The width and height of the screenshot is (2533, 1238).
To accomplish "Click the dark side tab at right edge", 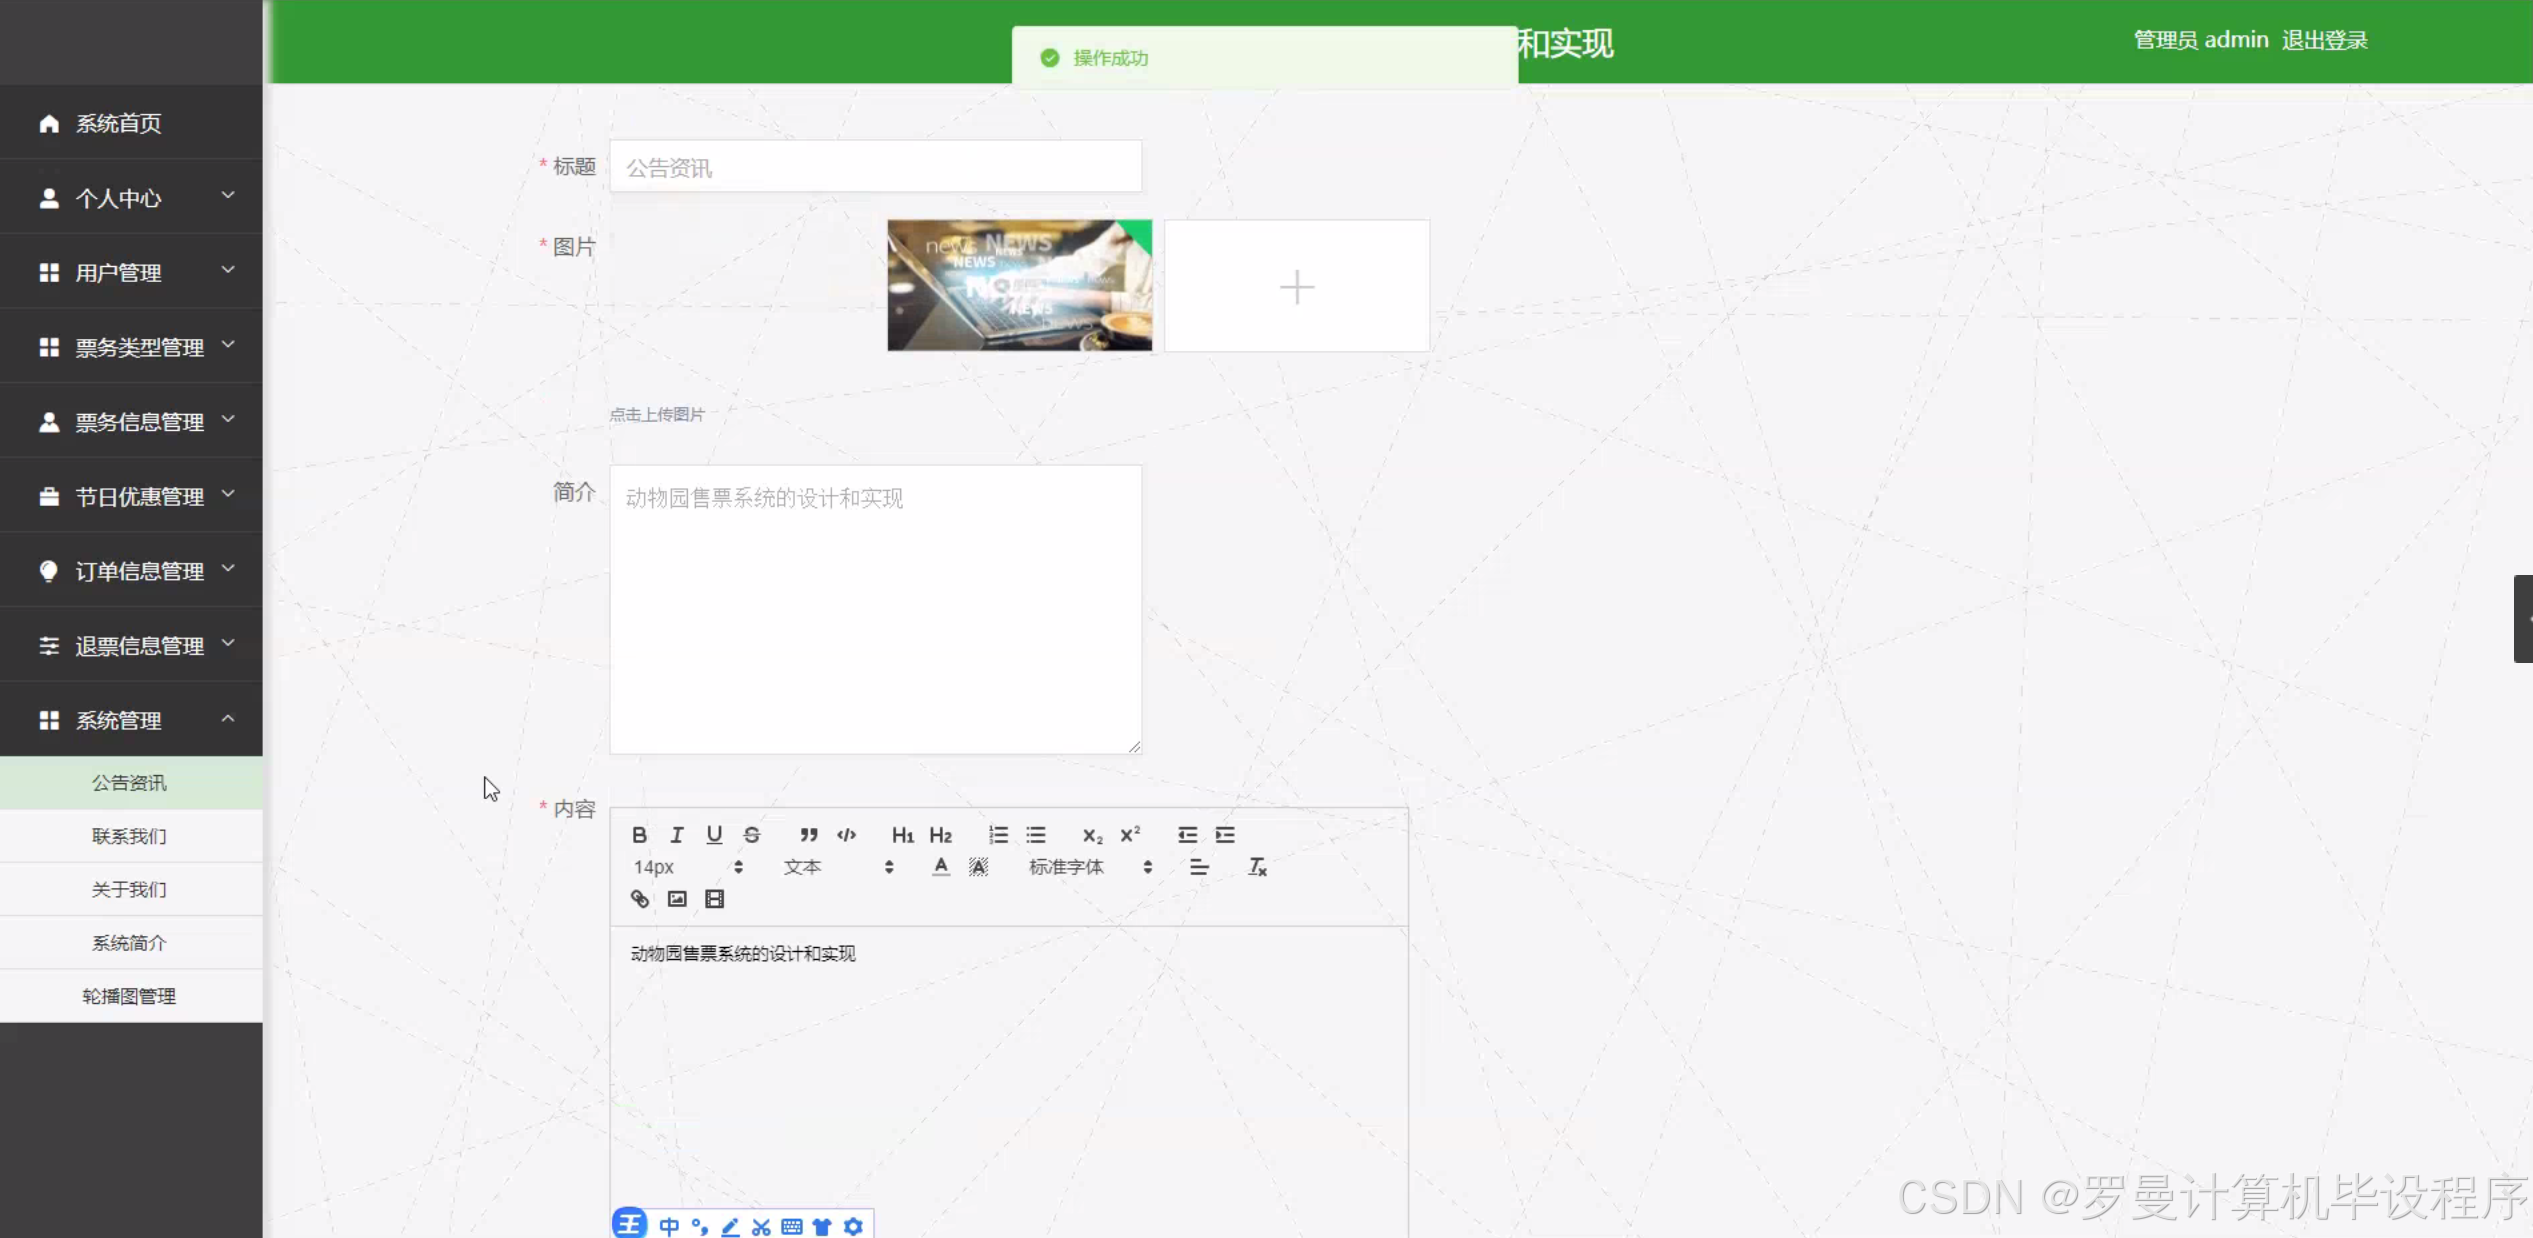I will pyautogui.click(x=2523, y=619).
